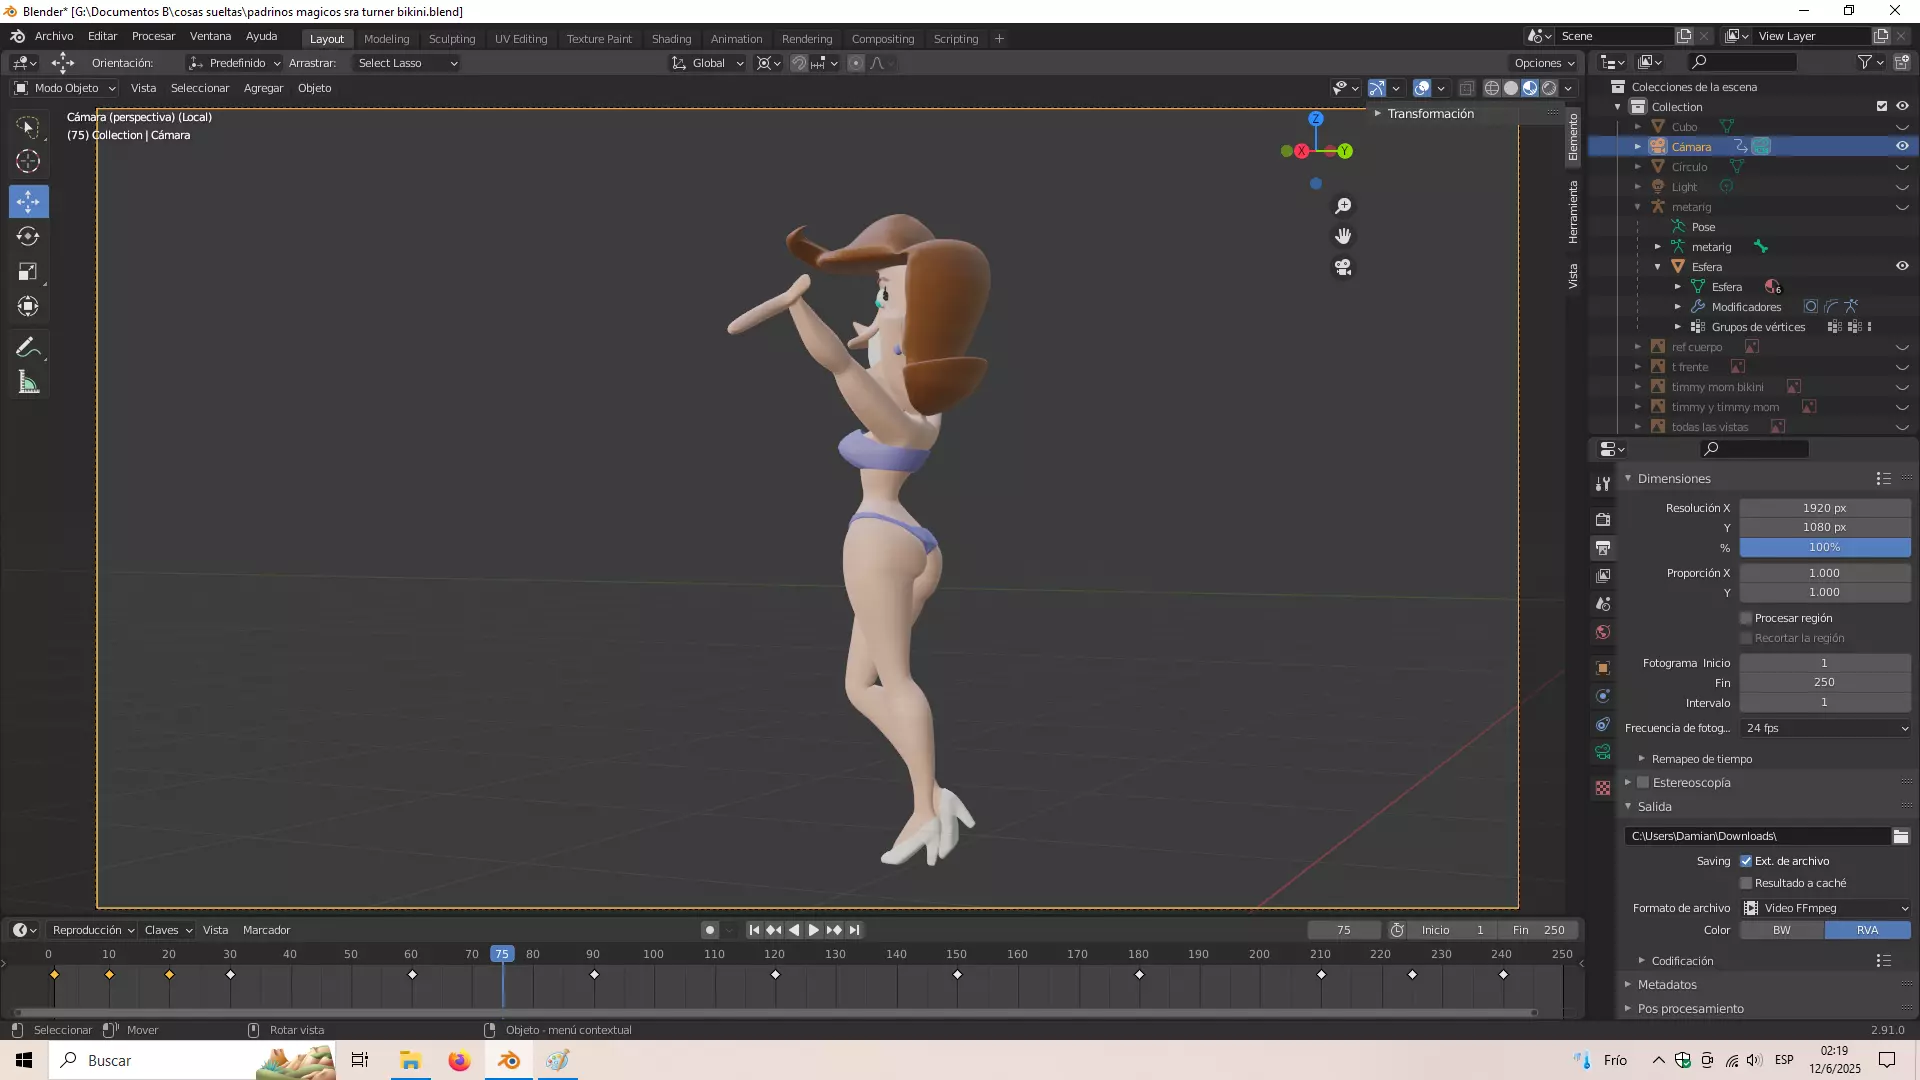
Task: Enable the Estereoscopía checkbox
Action: coord(1643,783)
